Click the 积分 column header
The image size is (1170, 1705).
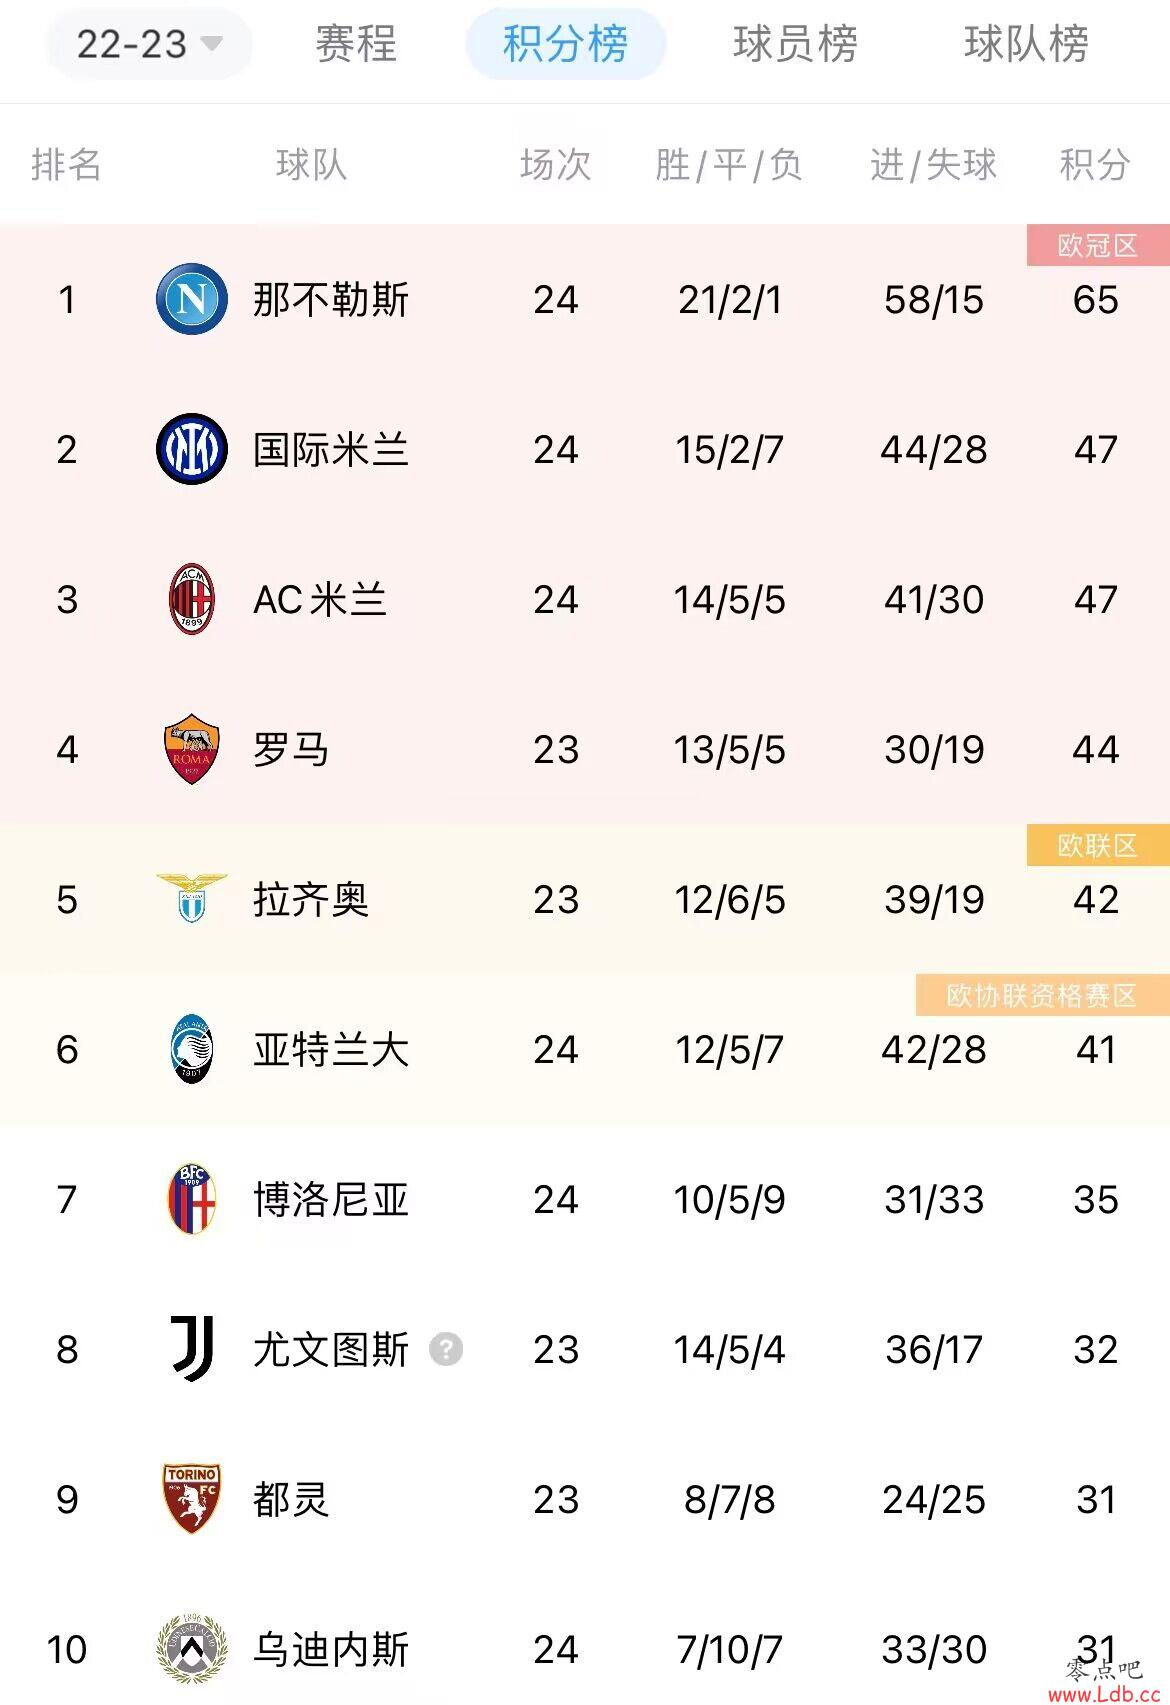click(1095, 165)
